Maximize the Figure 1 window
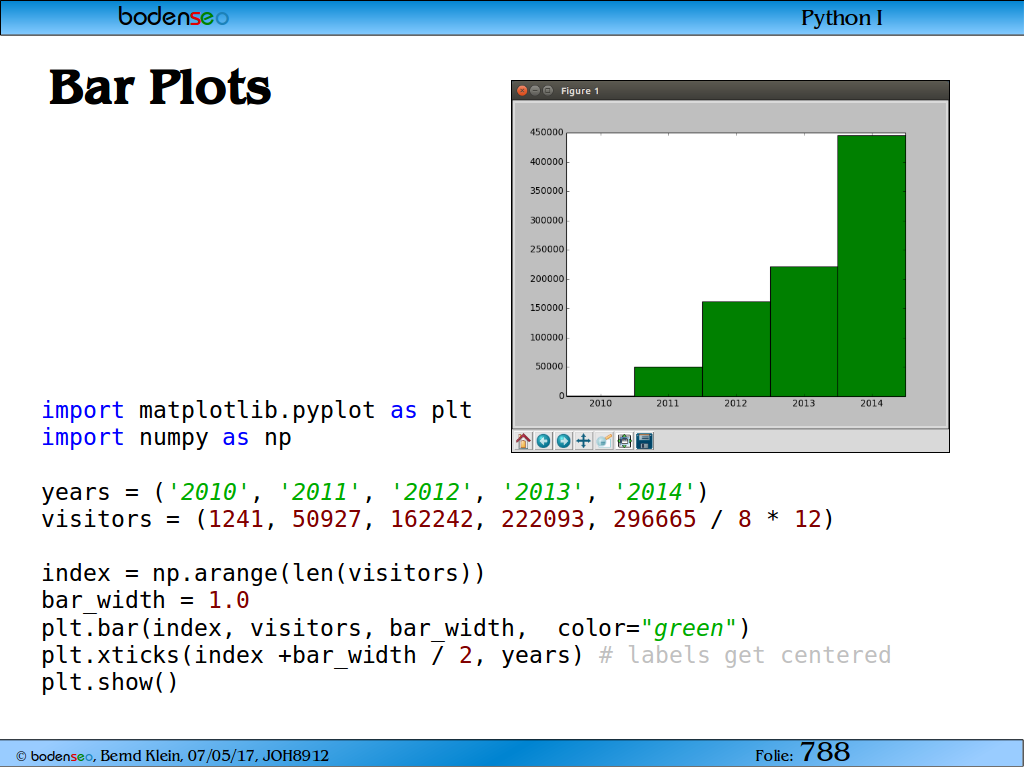This screenshot has height=768, width=1024. coord(548,91)
